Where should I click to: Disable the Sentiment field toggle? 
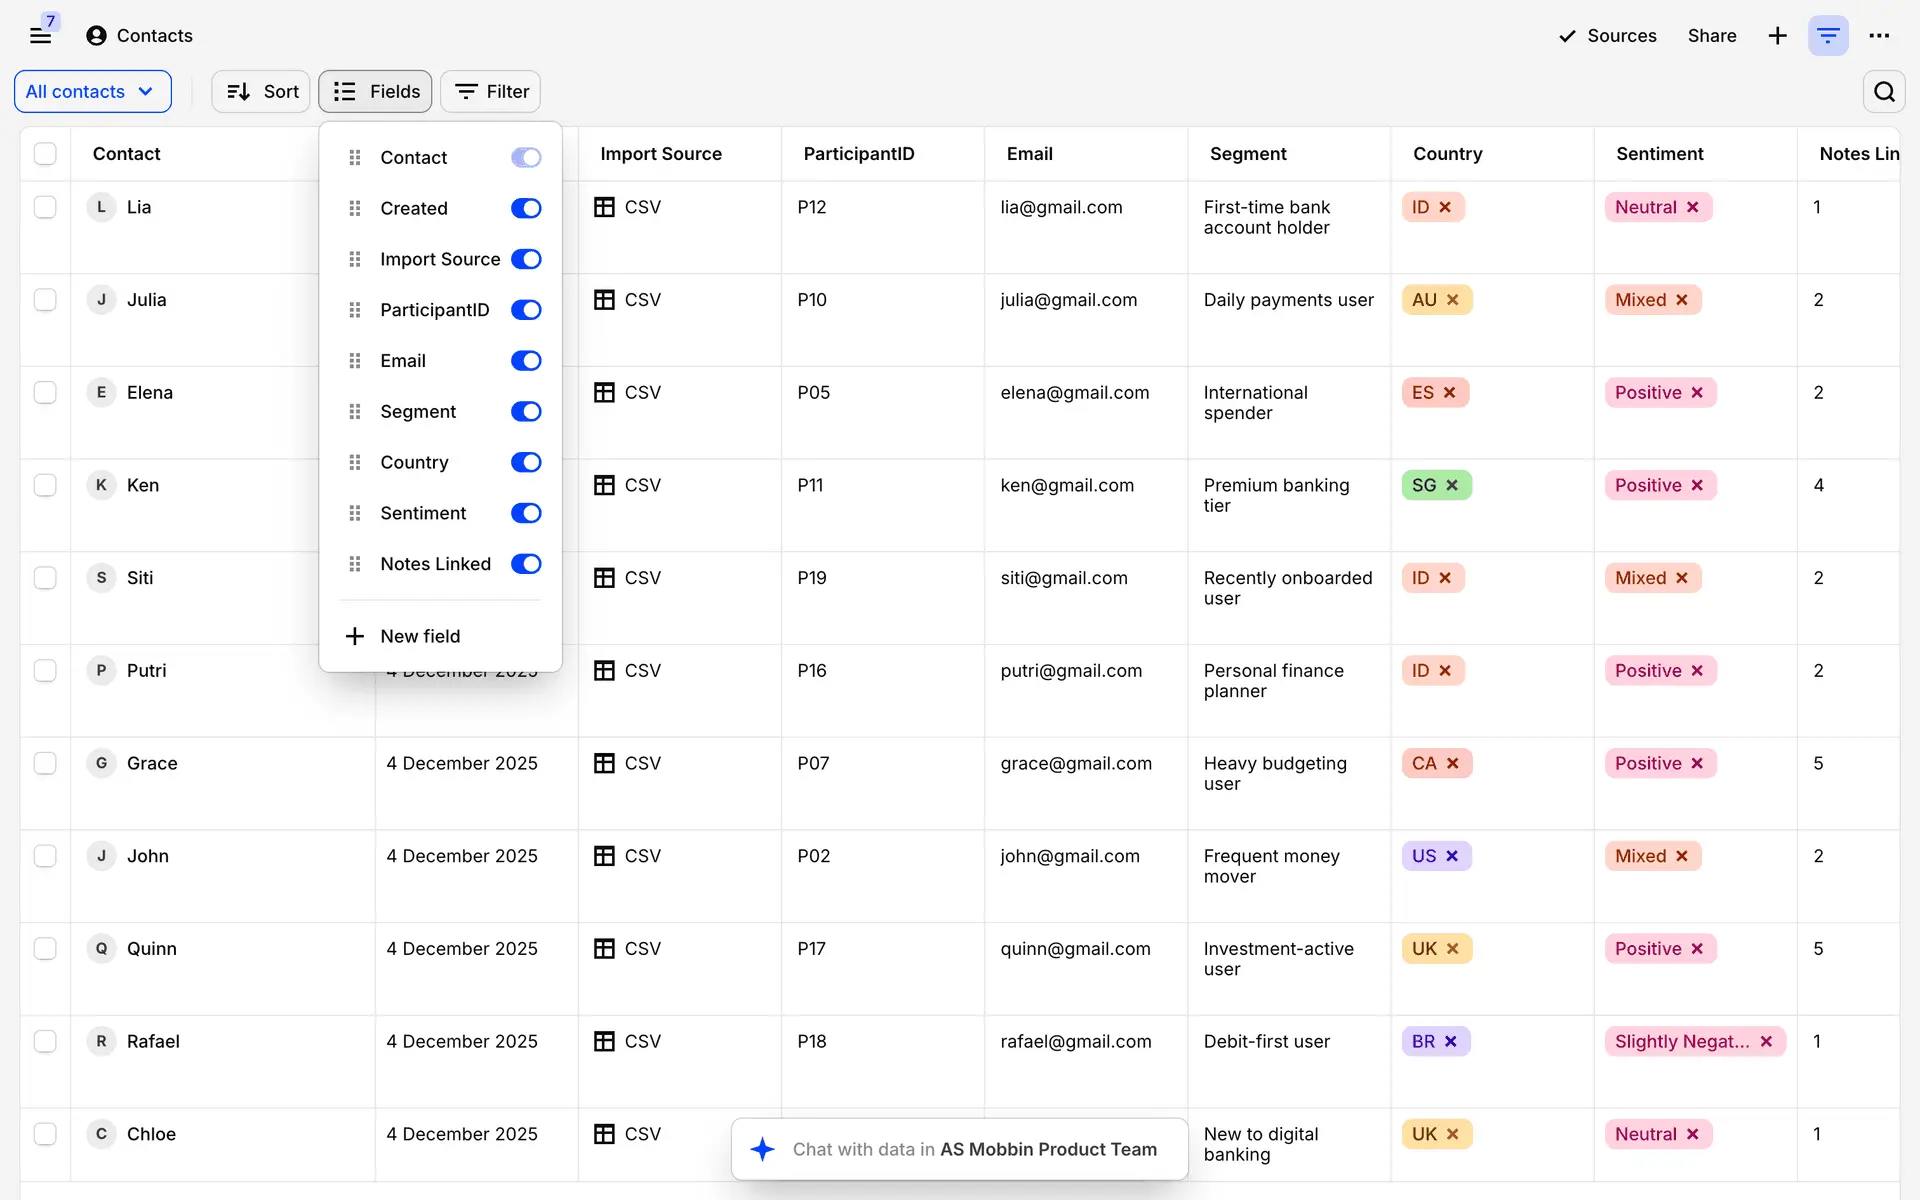click(526, 513)
